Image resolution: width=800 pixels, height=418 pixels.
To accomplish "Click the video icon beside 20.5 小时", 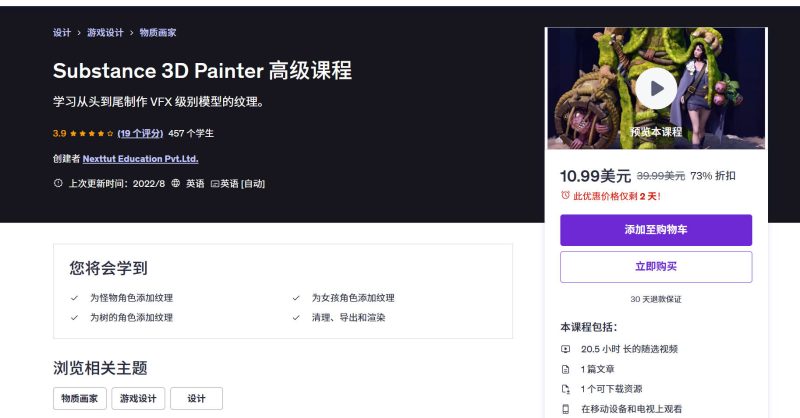I will pos(565,349).
